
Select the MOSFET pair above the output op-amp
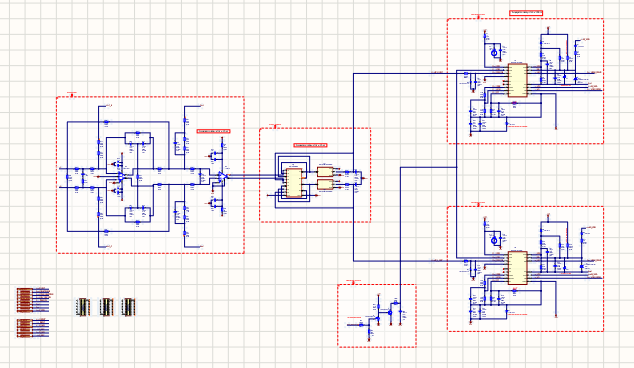click(x=216, y=155)
